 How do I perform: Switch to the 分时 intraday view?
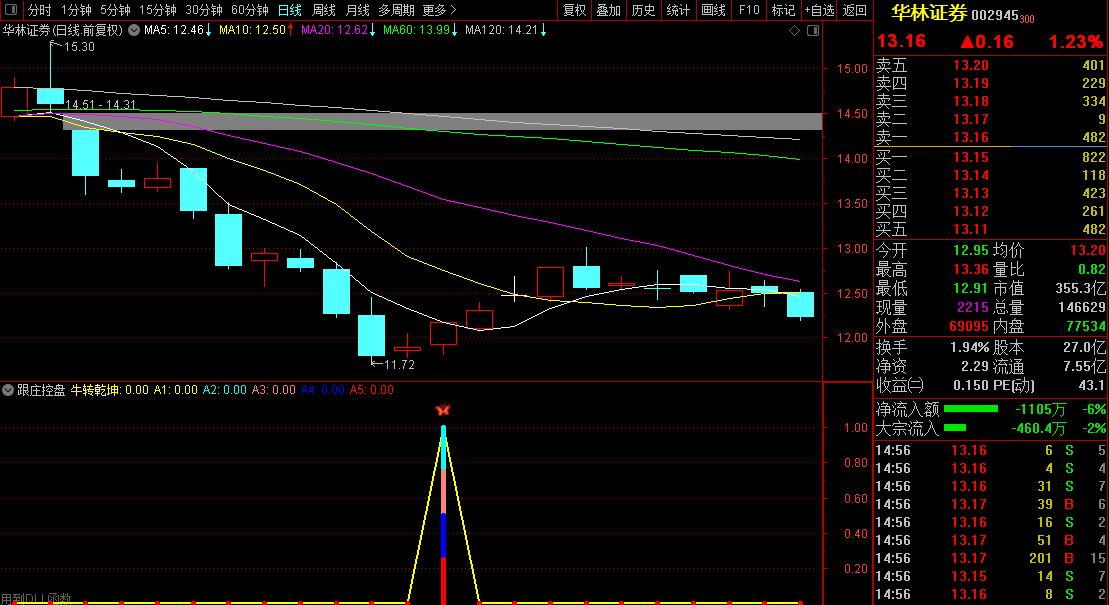tap(39, 10)
